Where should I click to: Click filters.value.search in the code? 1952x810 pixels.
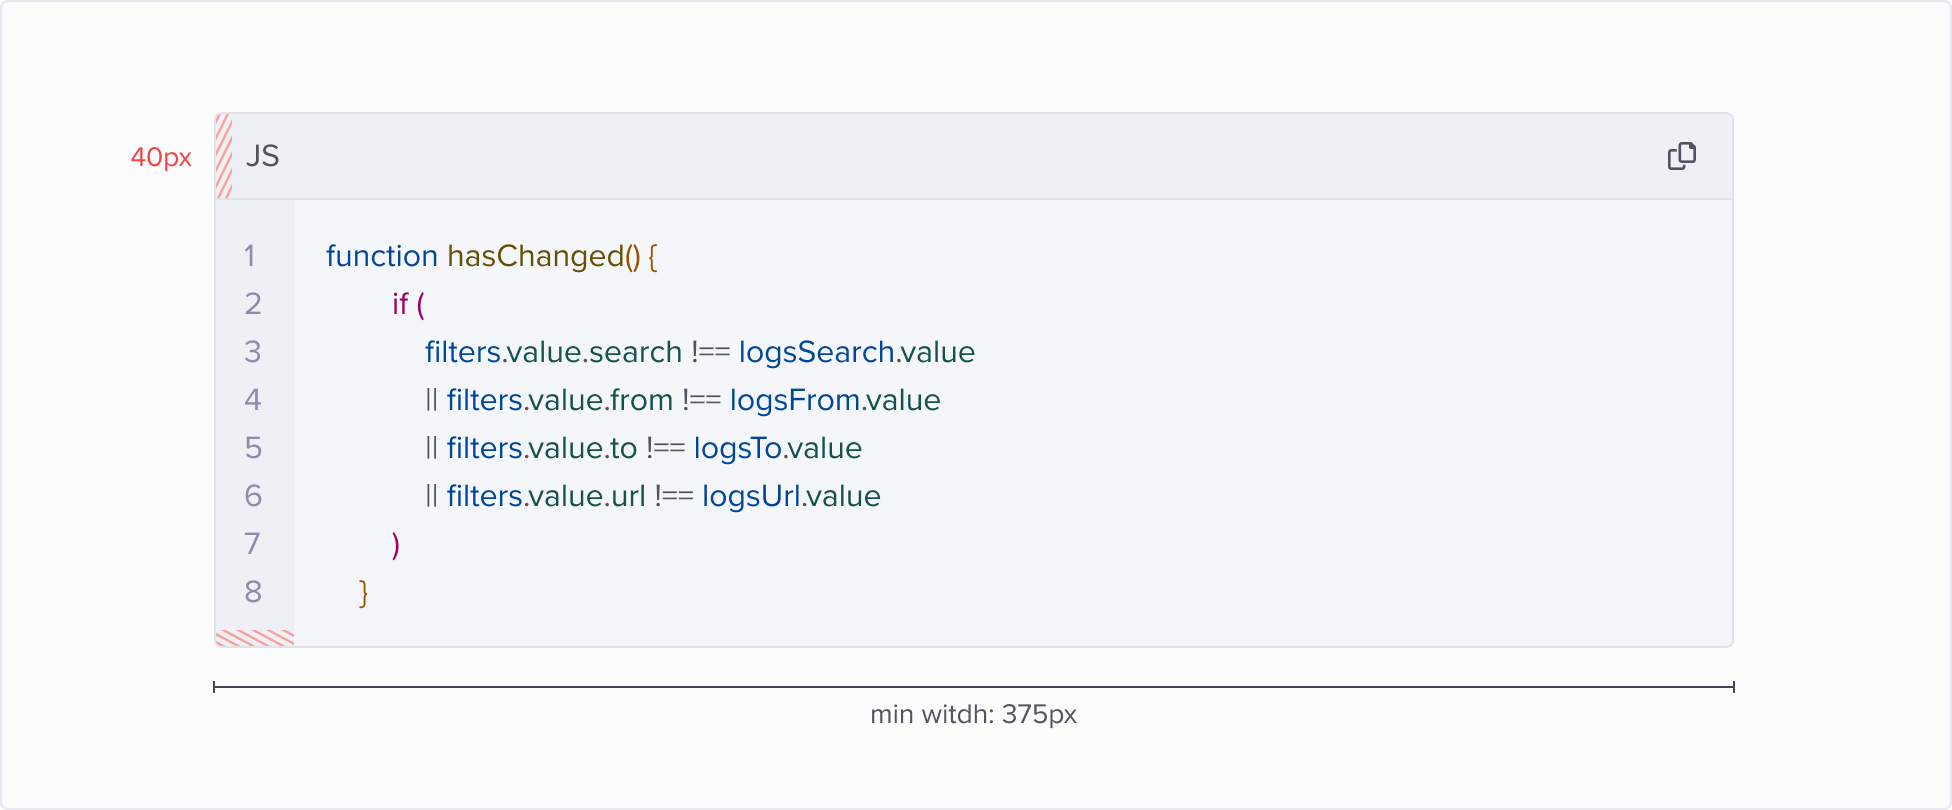(553, 352)
